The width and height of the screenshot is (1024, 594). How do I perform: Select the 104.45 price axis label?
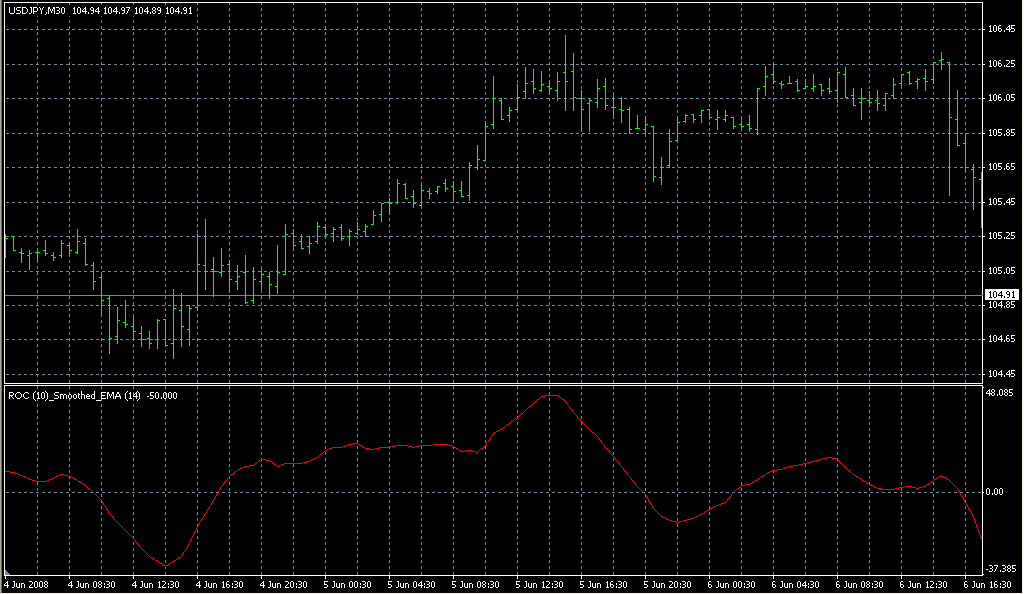tap(1000, 374)
